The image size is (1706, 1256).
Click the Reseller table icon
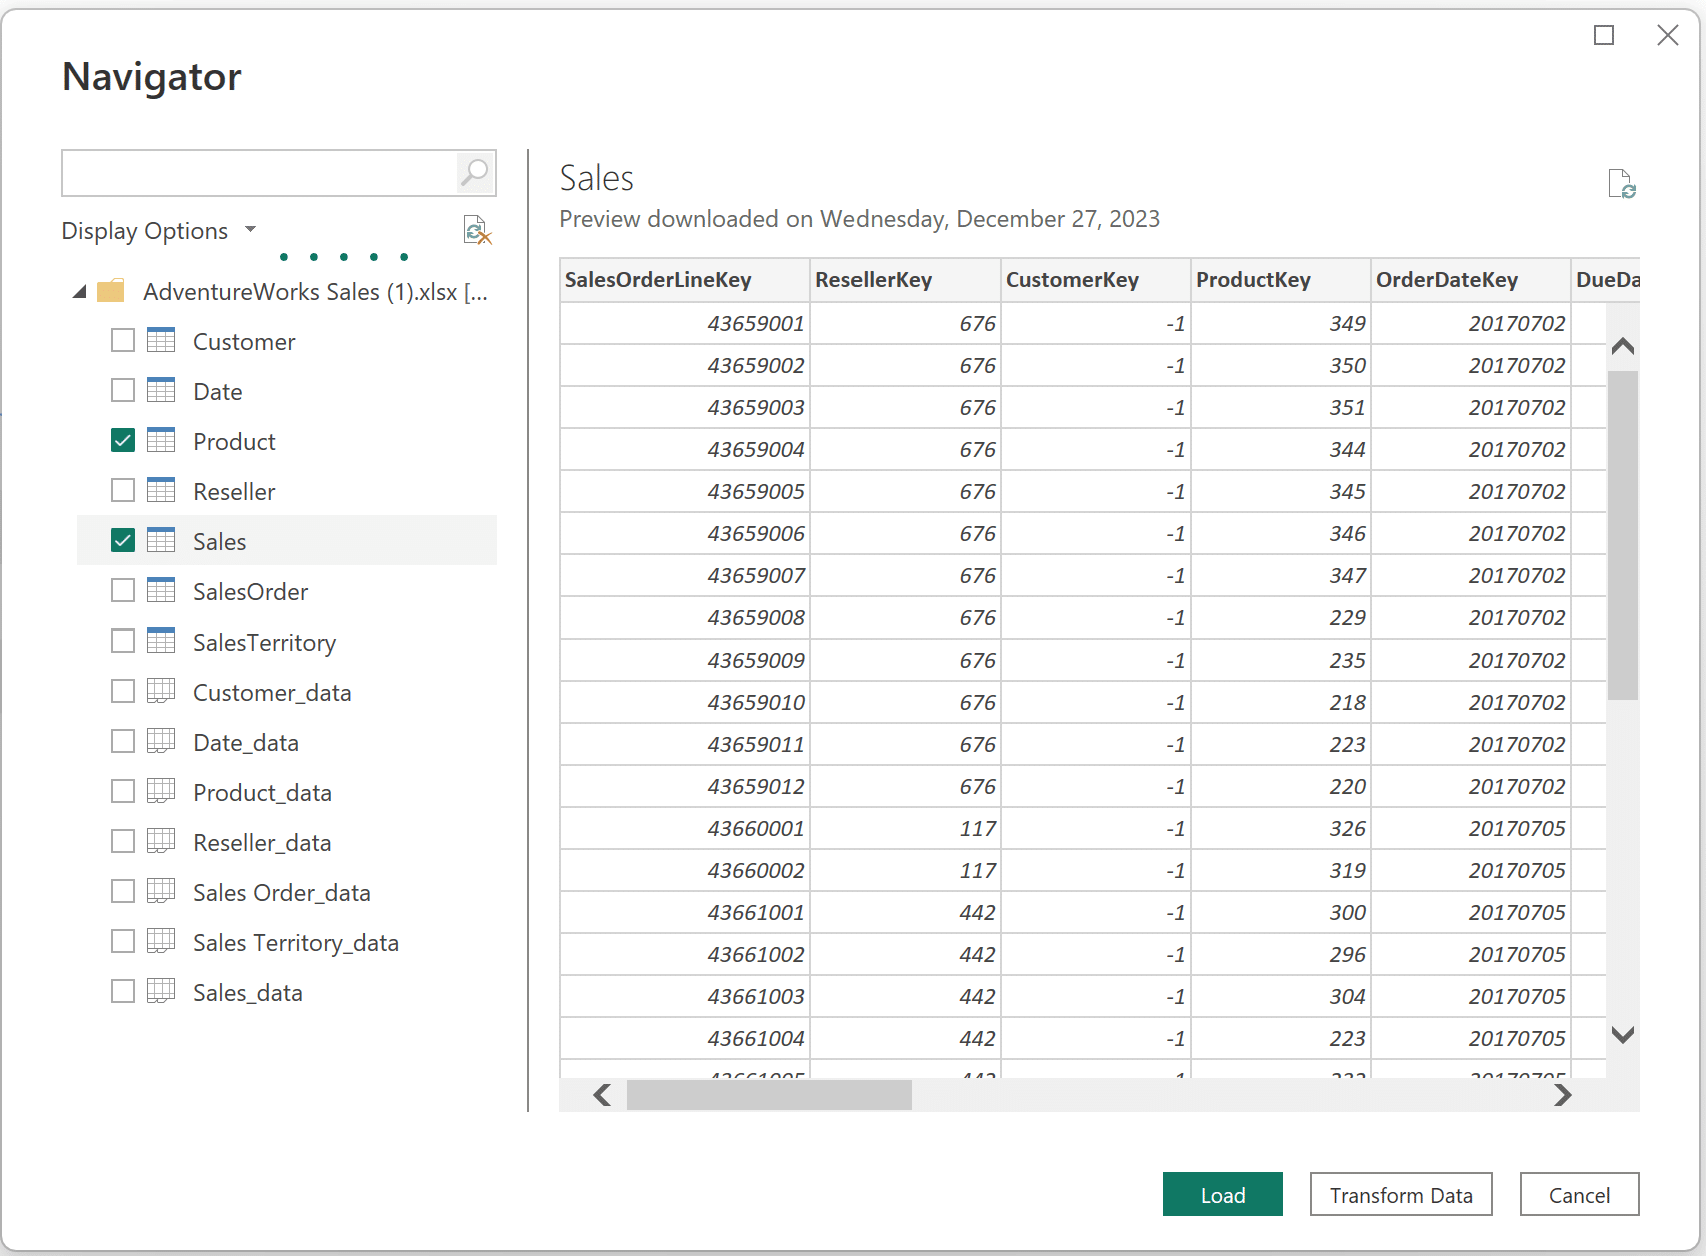click(x=161, y=491)
